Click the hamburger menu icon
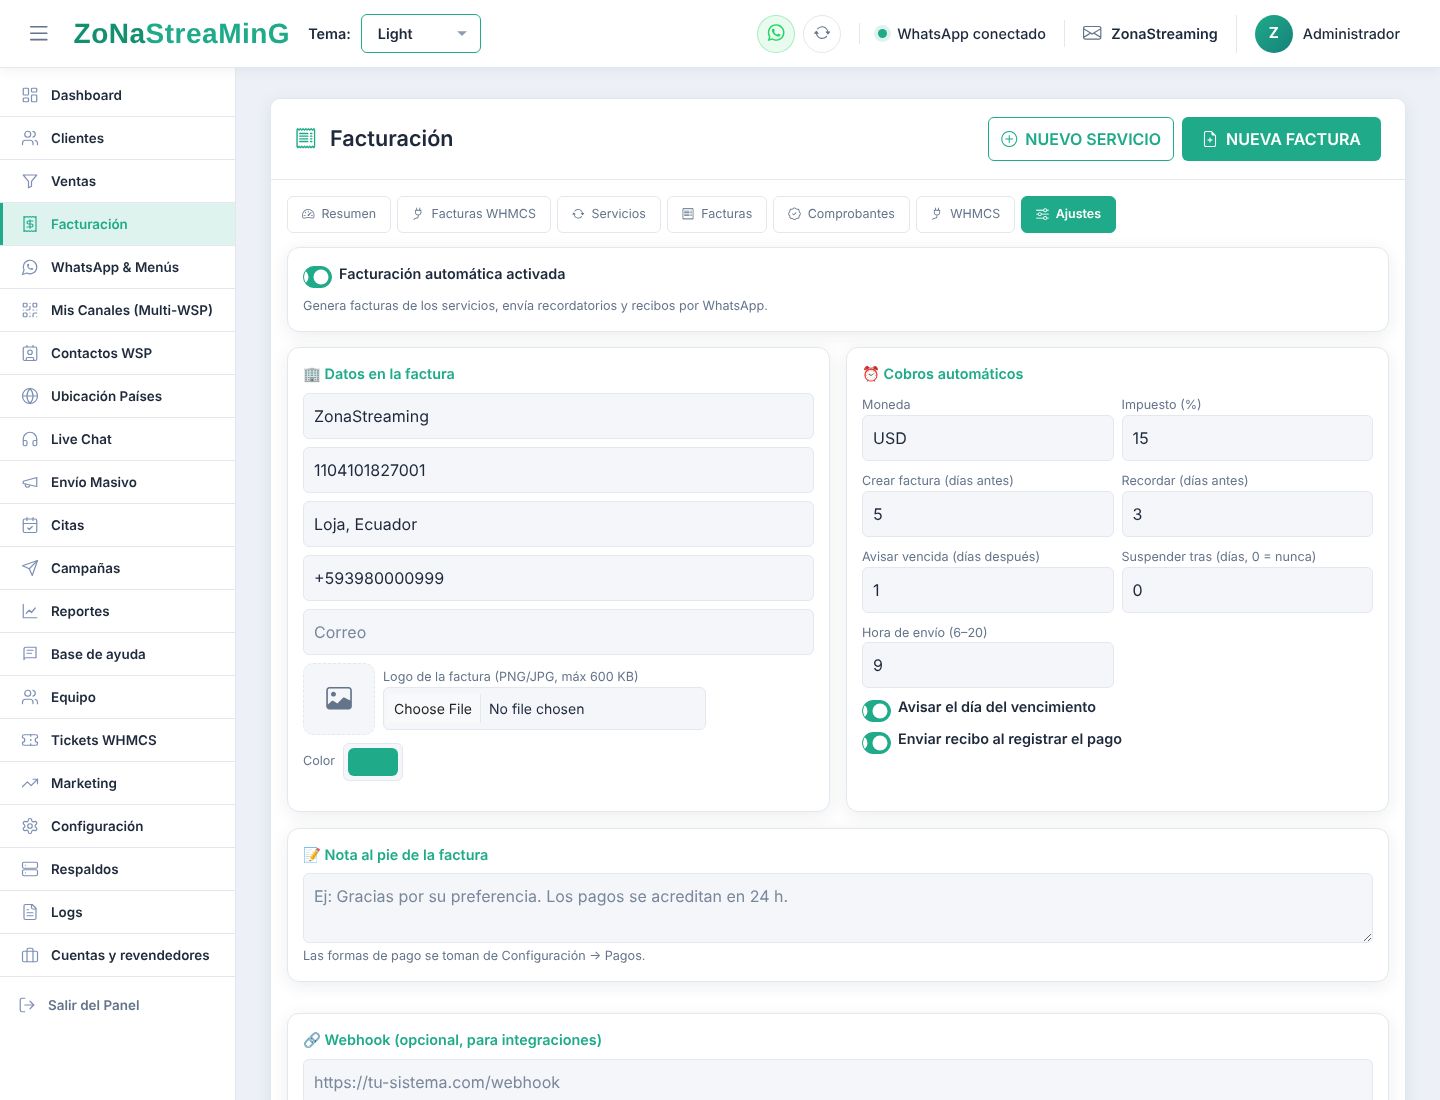Image resolution: width=1440 pixels, height=1100 pixels. 39,34
